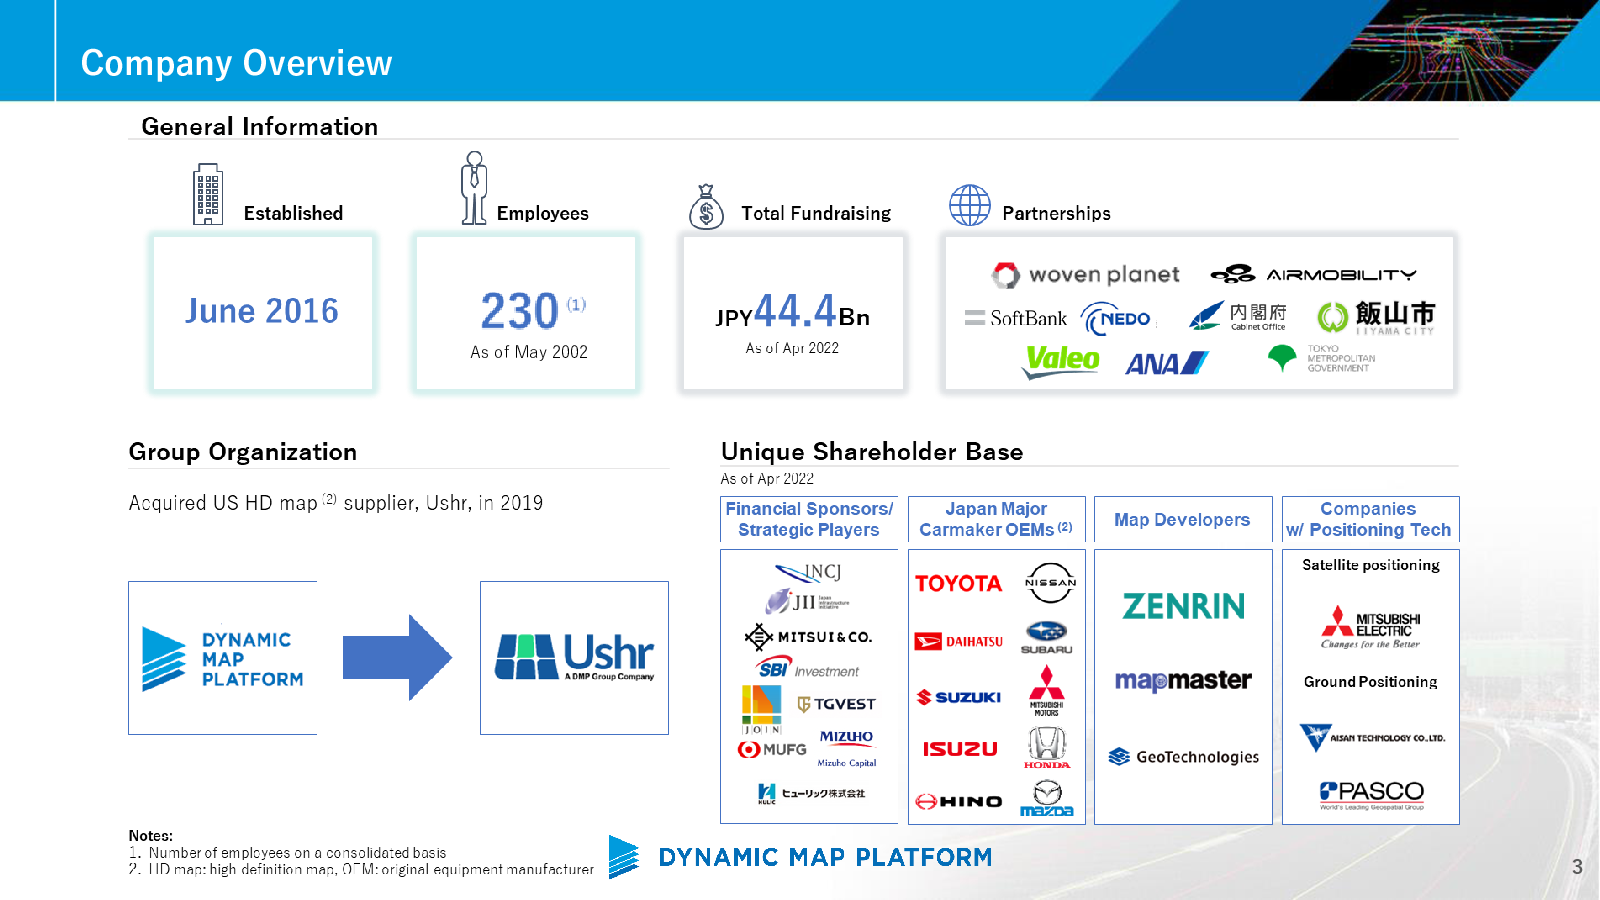Image resolution: width=1600 pixels, height=900 pixels.
Task: Click the General Information heading
Action: pos(260,127)
